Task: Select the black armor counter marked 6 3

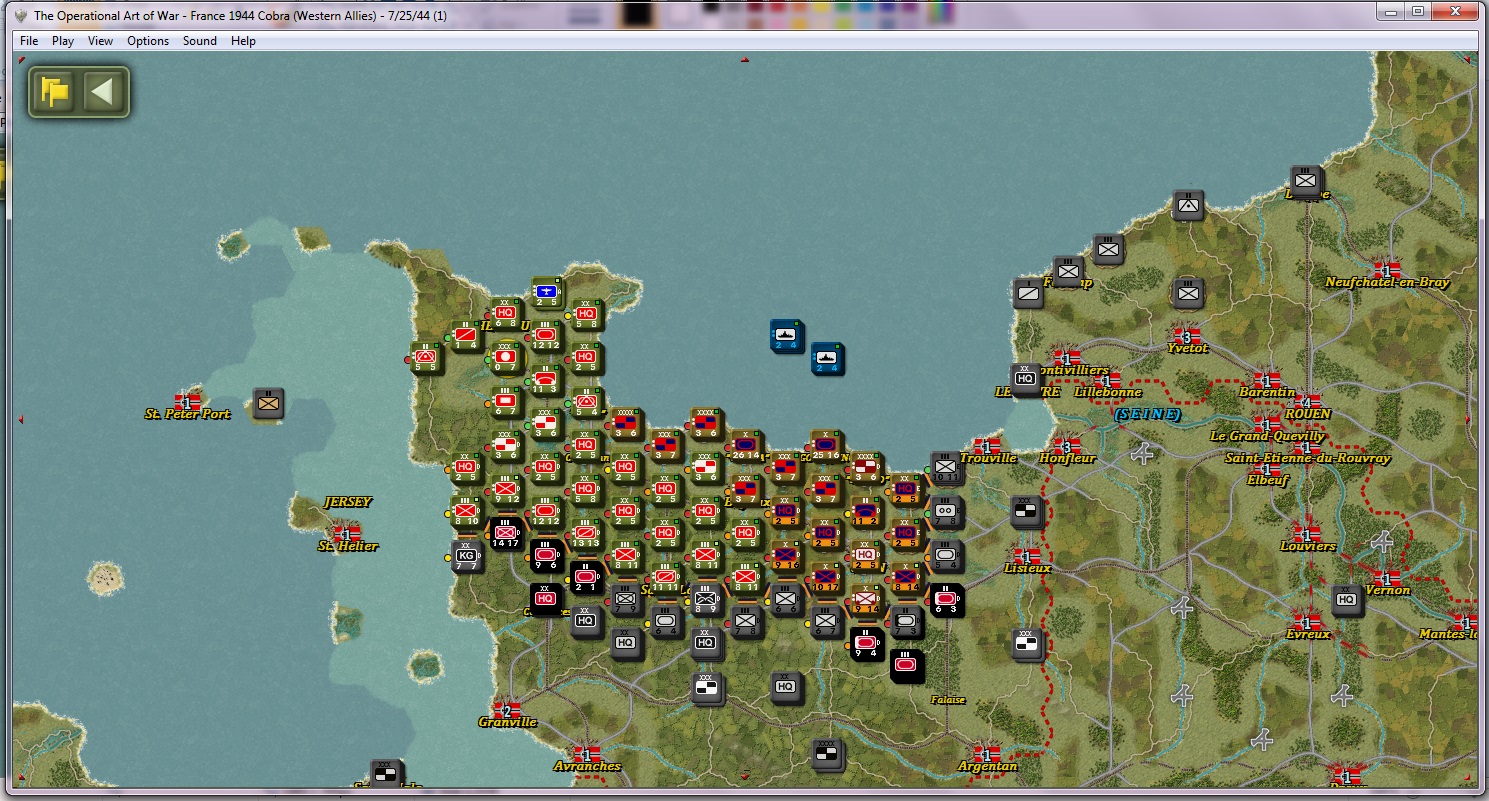Action: (x=946, y=600)
